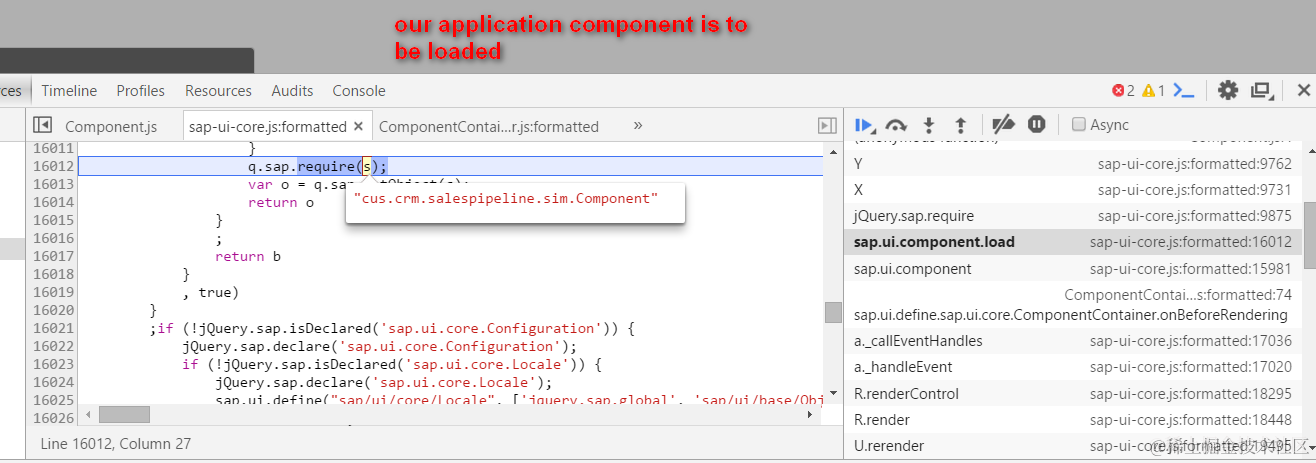Toggle pause on exceptions button
The width and height of the screenshot is (1316, 463).
pos(1037,124)
